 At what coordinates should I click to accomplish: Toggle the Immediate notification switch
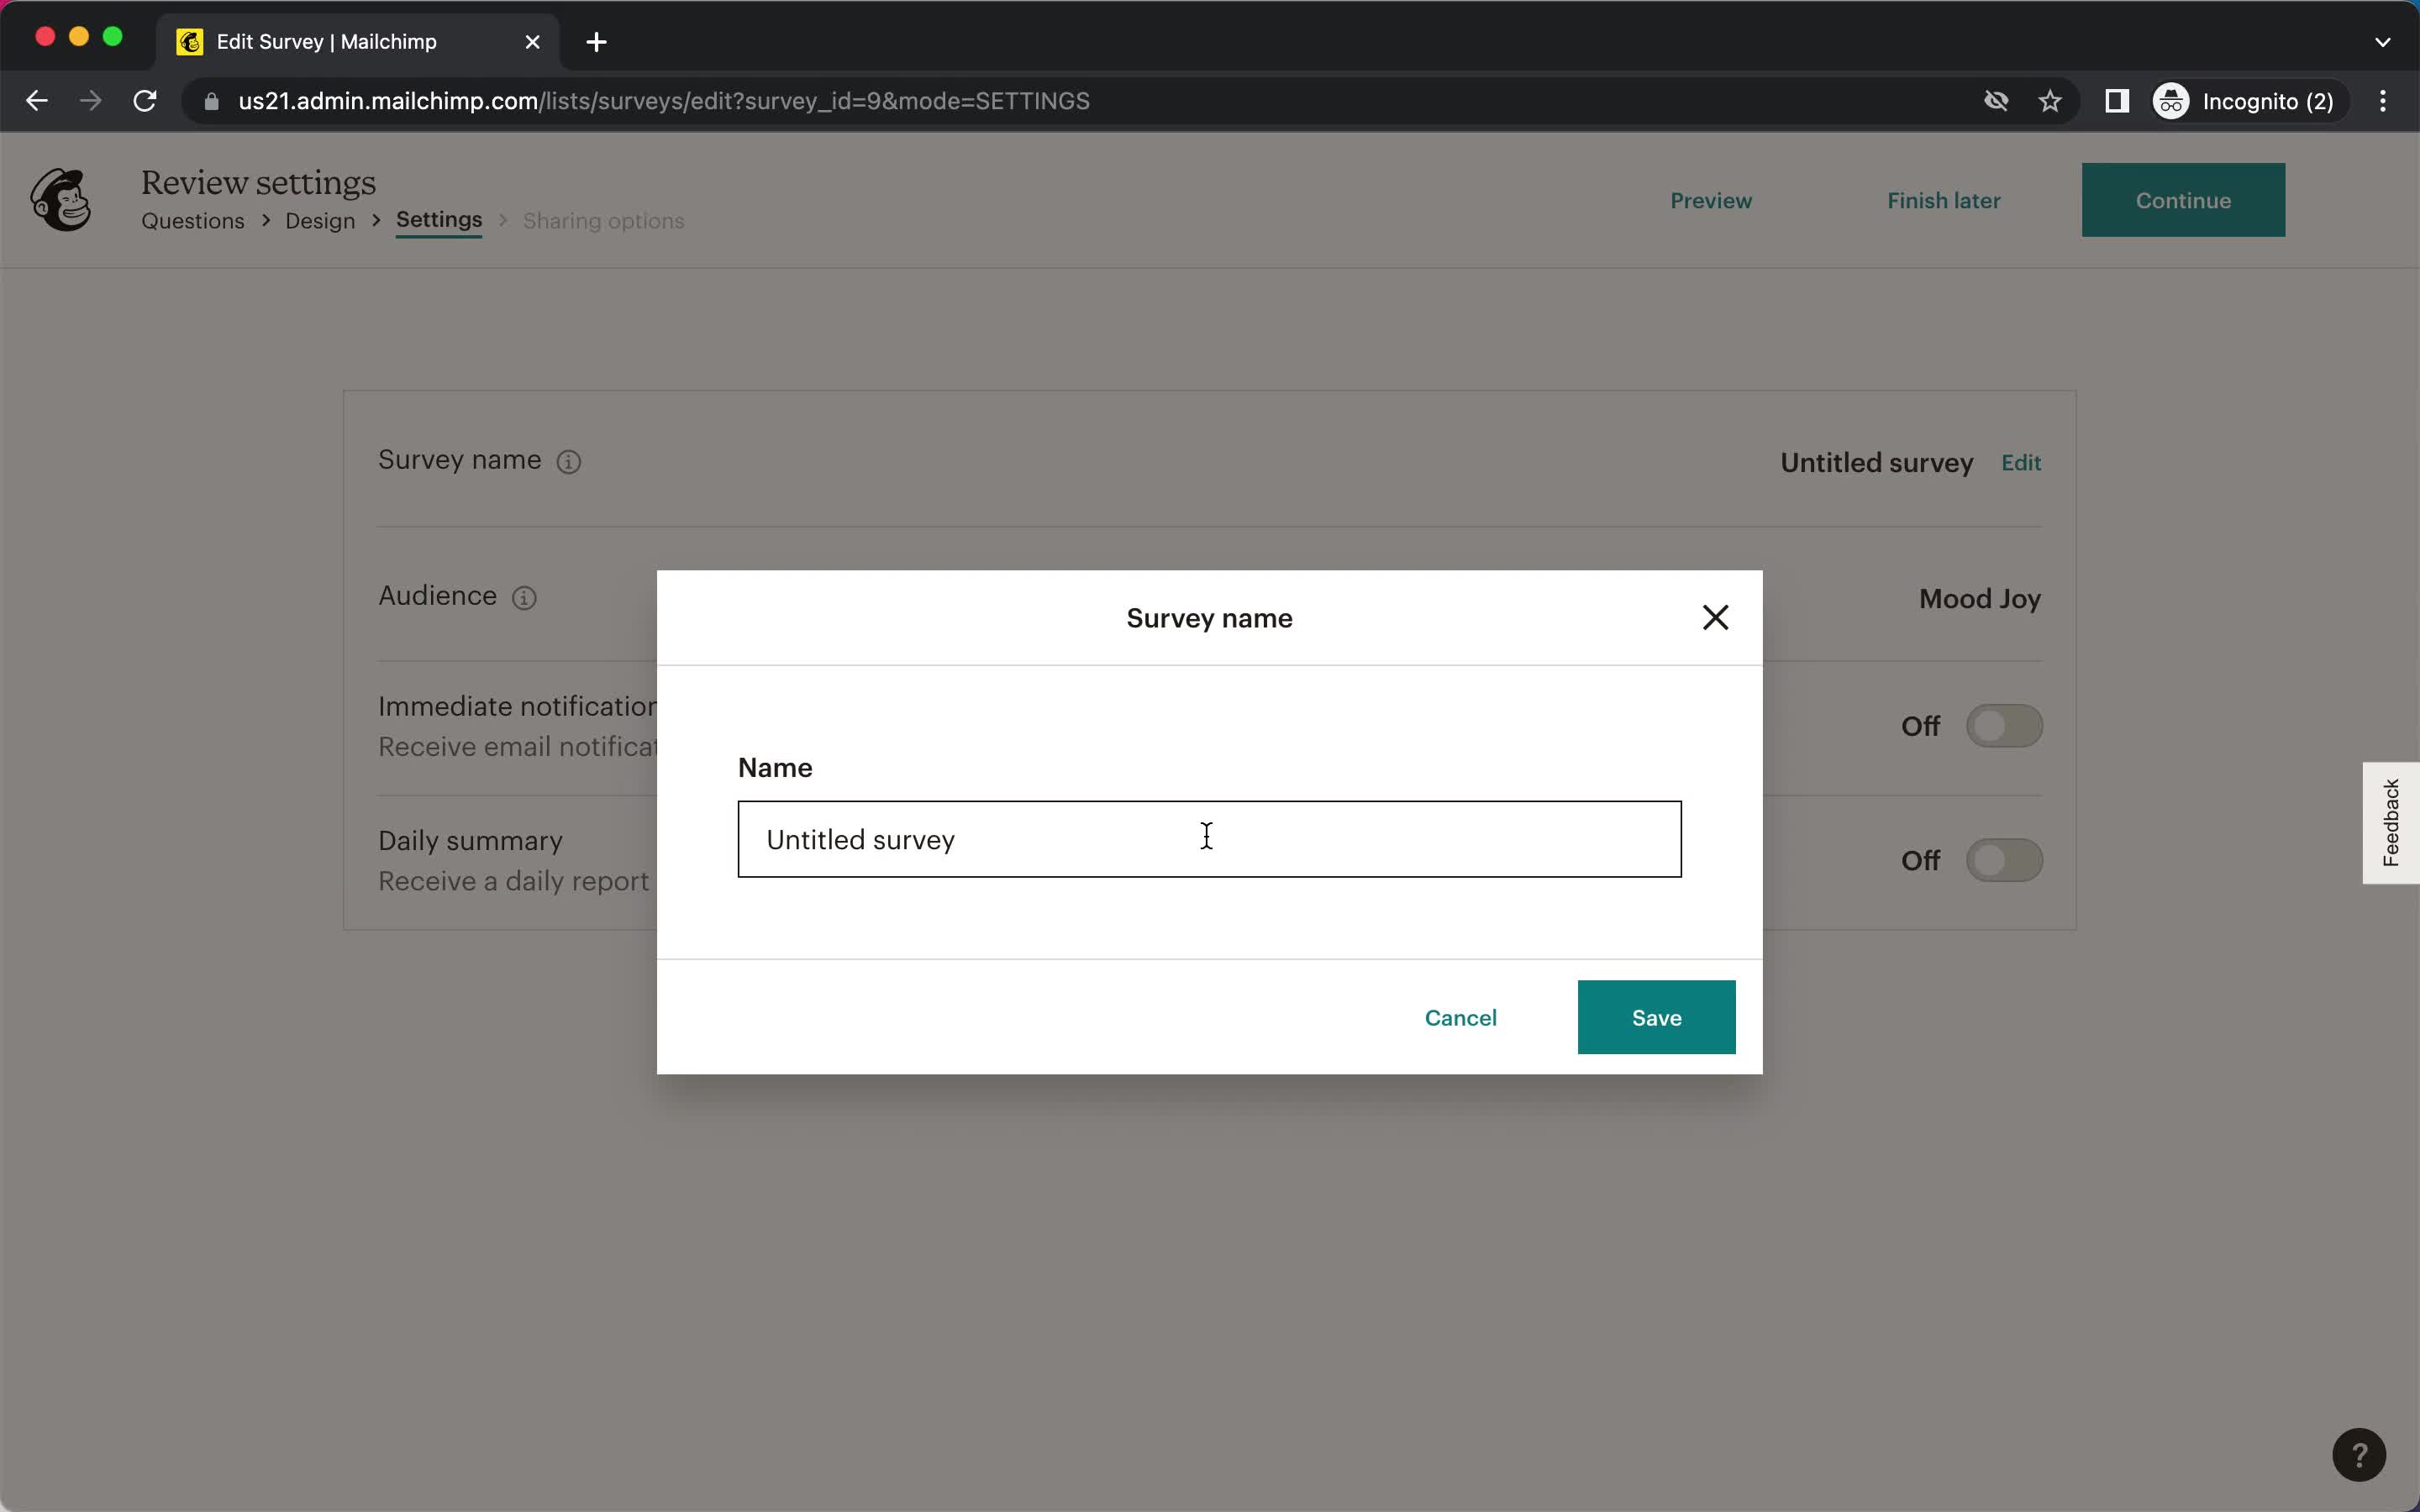click(x=2003, y=727)
